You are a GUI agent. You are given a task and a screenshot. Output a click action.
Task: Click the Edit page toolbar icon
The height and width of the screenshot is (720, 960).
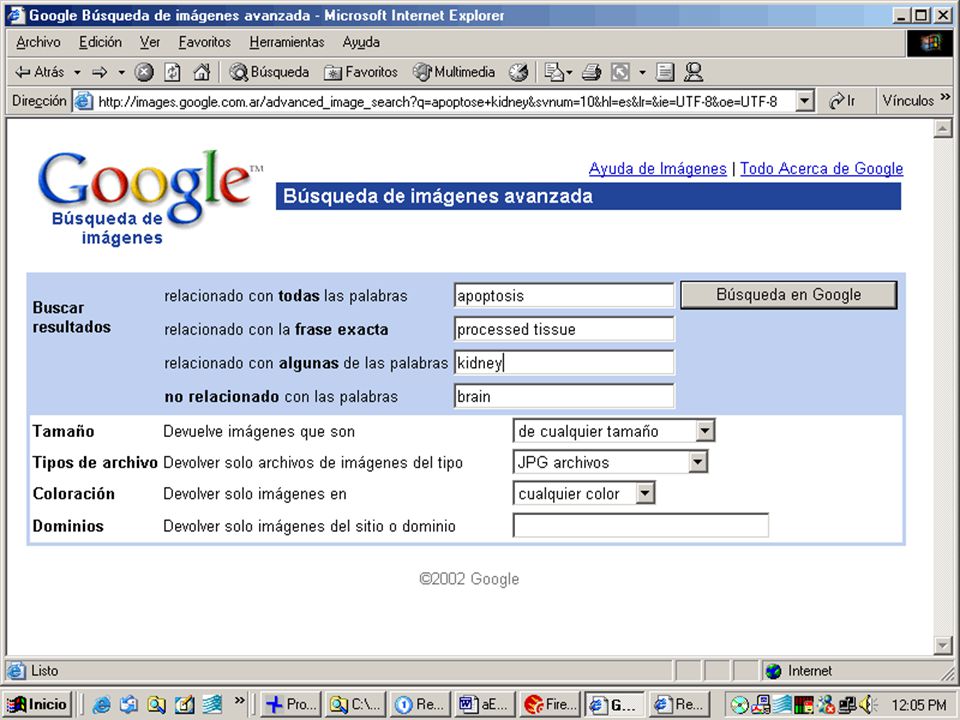pos(620,72)
